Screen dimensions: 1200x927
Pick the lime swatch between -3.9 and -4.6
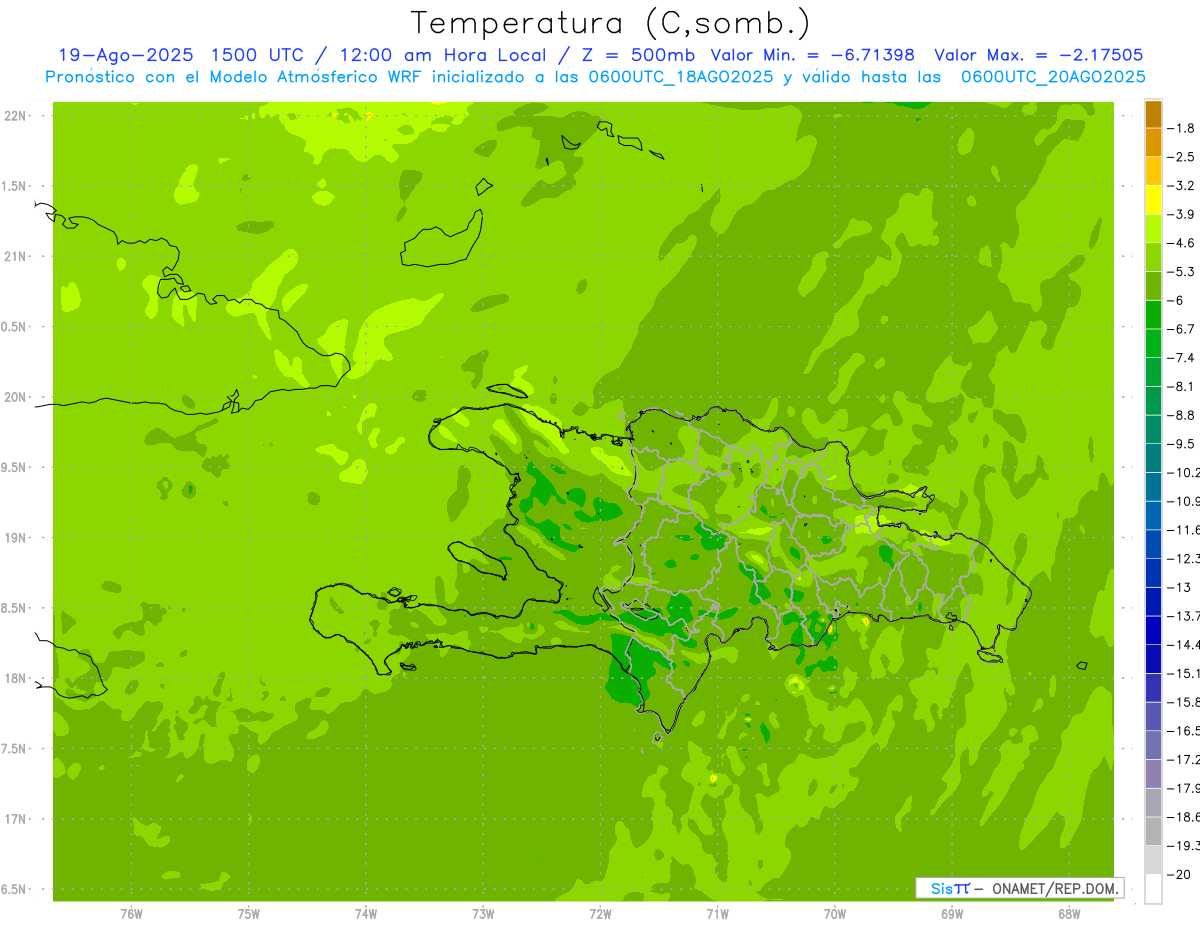click(1153, 229)
